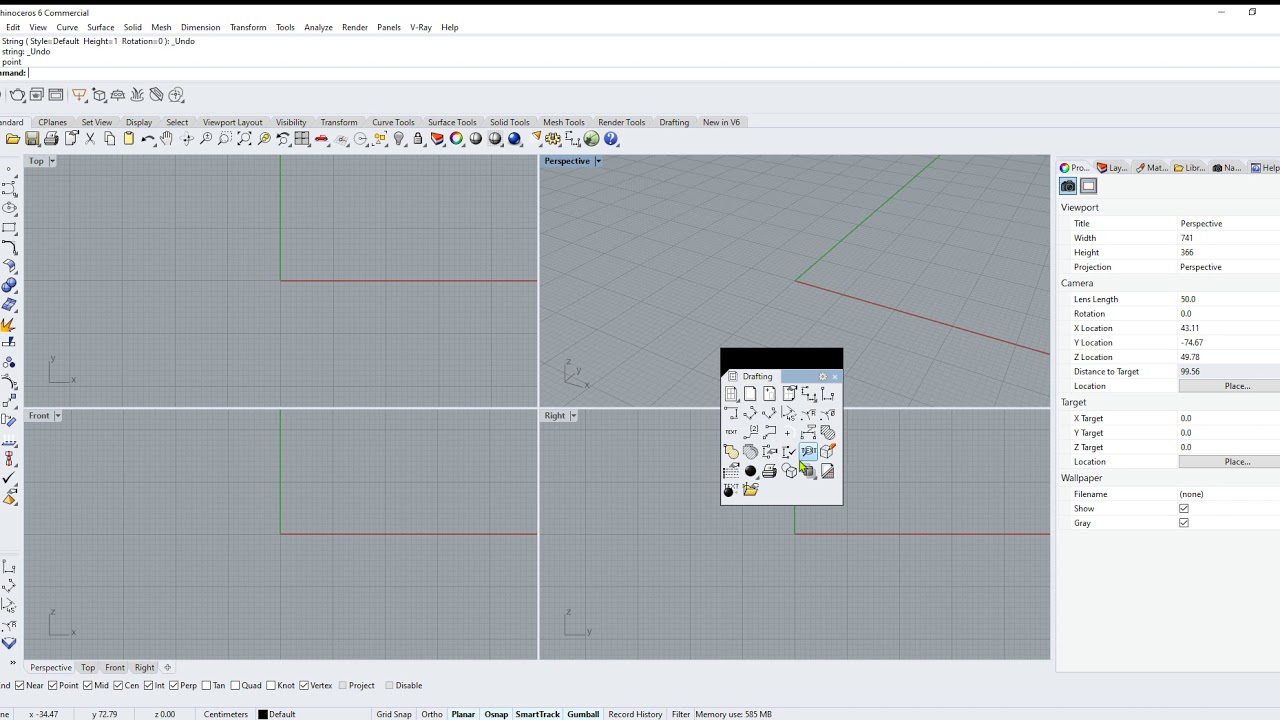Open the Analyze menu
Image resolution: width=1280 pixels, height=720 pixels.
tap(318, 27)
